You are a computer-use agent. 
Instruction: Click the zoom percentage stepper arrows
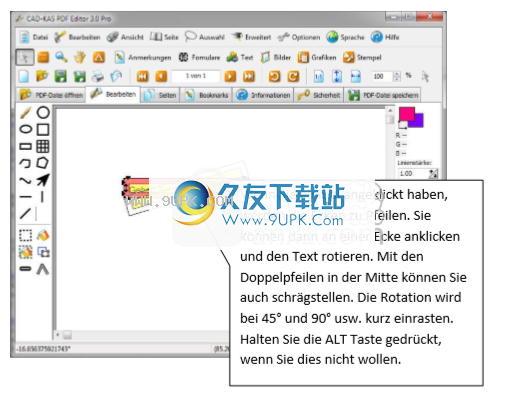pyautogui.click(x=397, y=77)
